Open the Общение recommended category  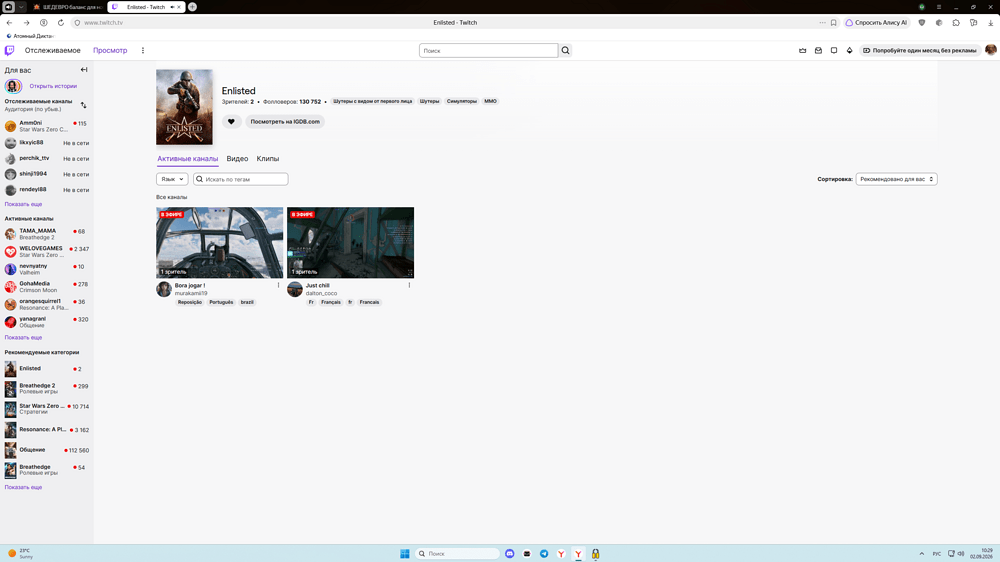point(46,450)
